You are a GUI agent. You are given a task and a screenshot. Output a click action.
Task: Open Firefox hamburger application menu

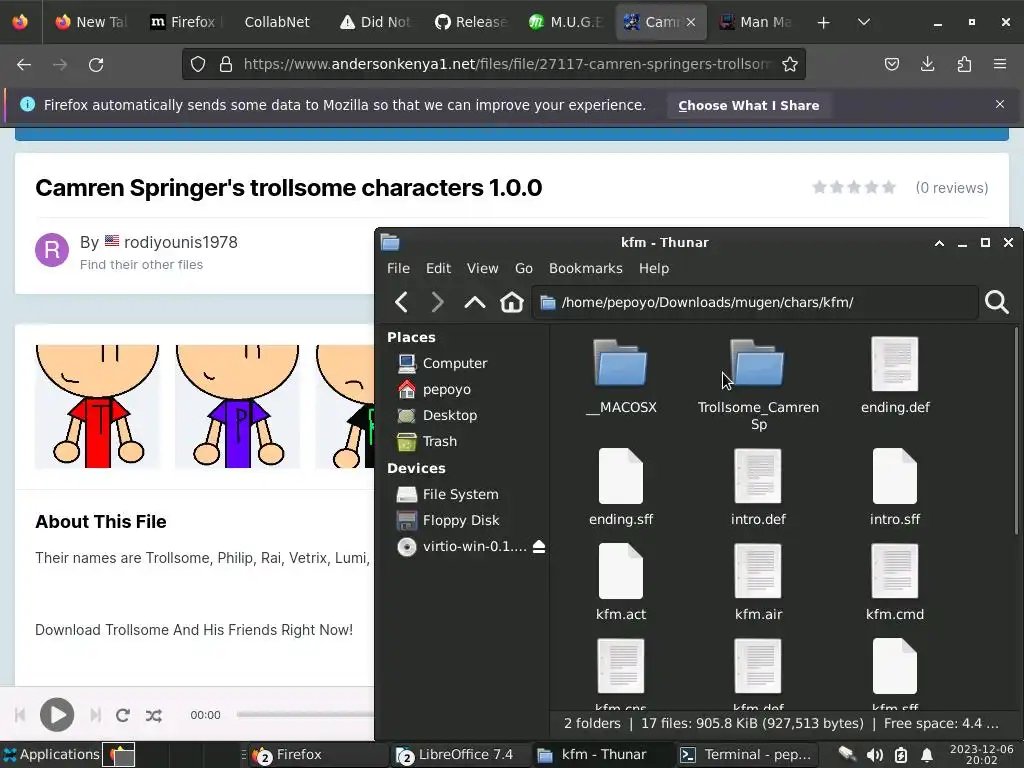coord(1000,64)
